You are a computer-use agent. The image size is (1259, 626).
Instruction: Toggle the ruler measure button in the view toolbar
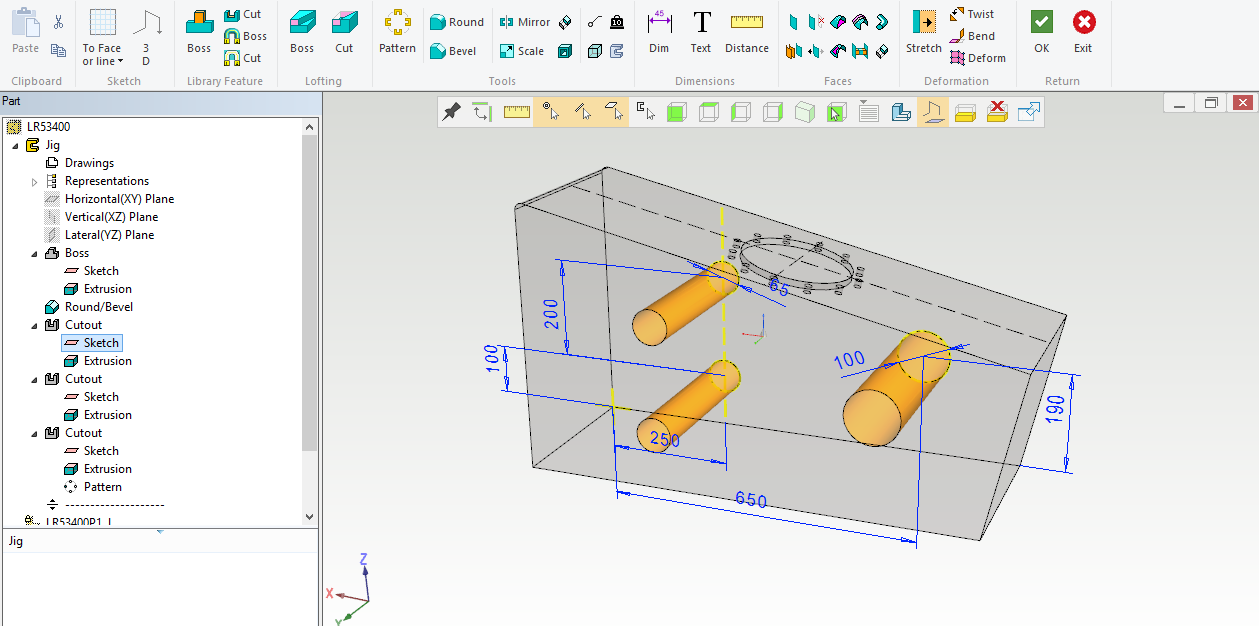516,112
